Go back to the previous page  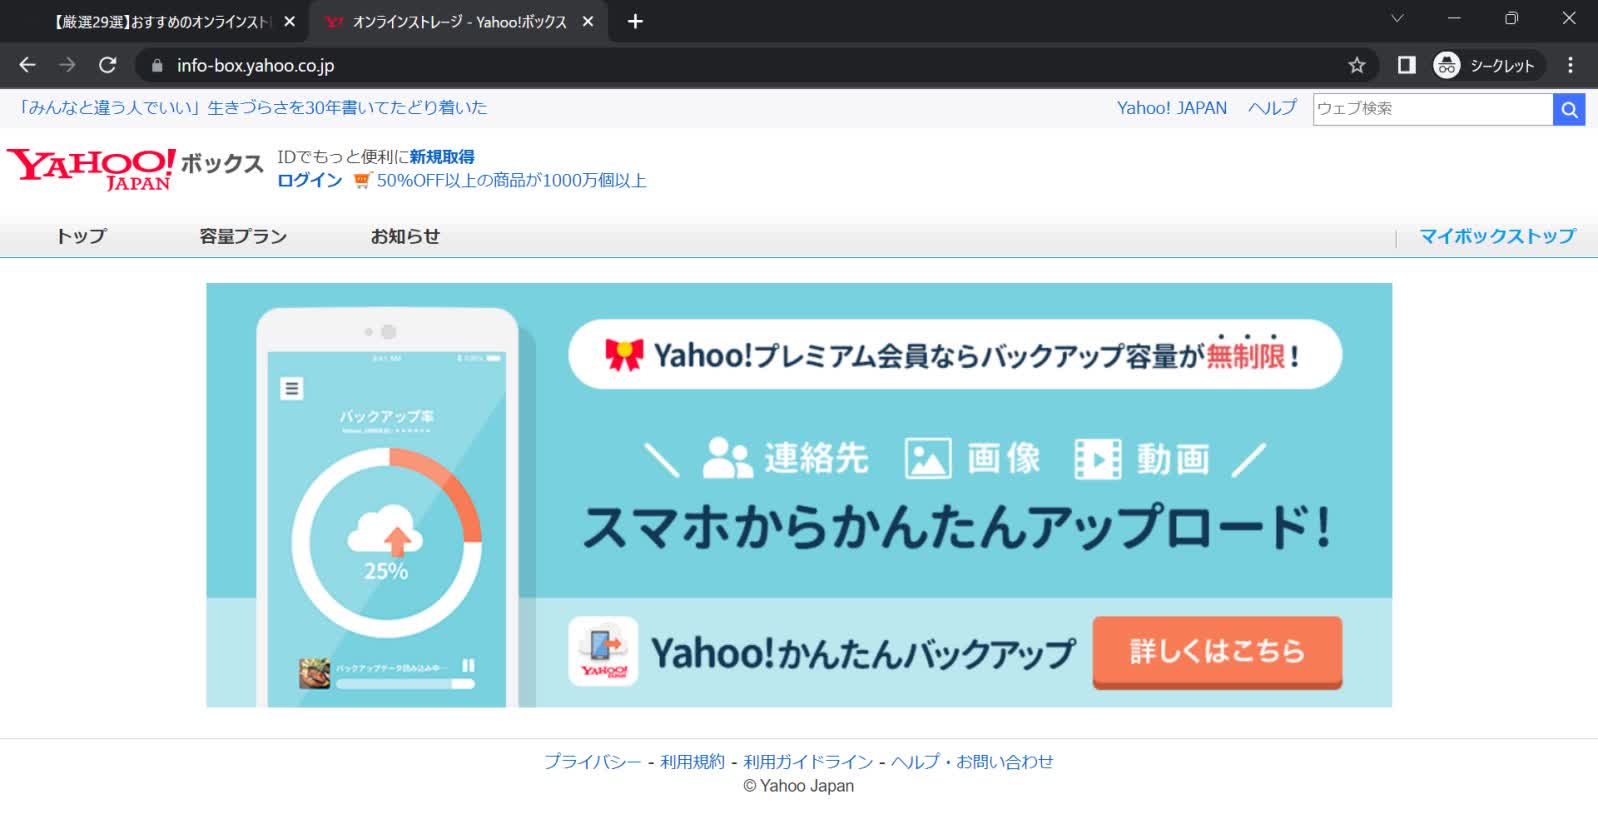point(27,65)
